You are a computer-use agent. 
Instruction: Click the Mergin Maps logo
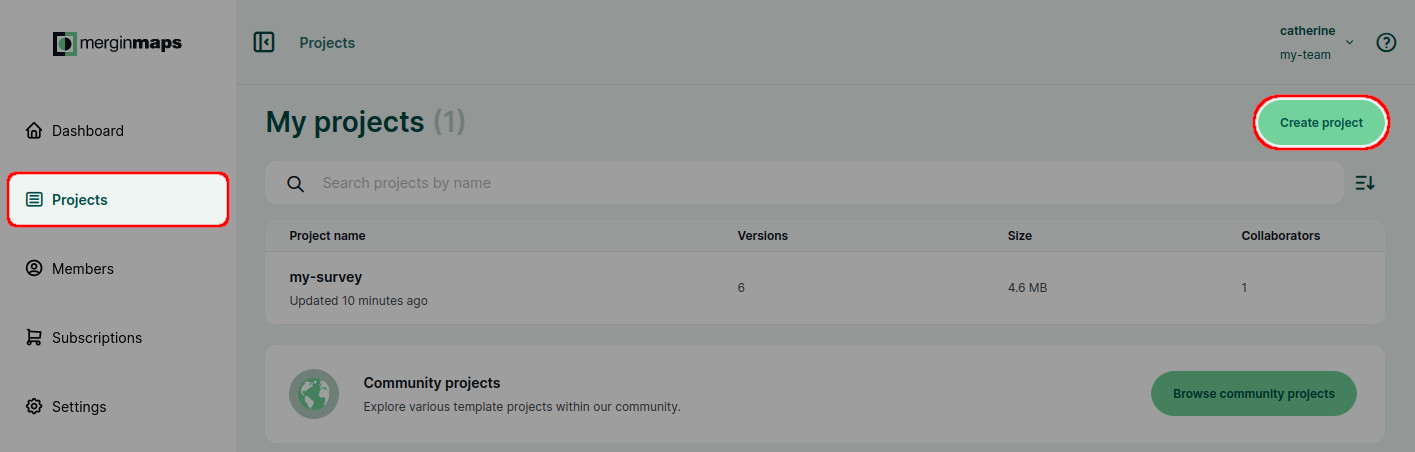pos(118,43)
